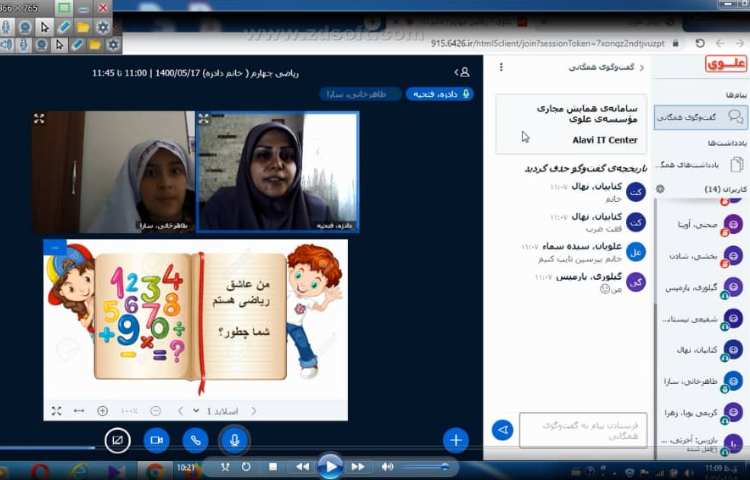Toggle webcam sharing in the conference controls
Screen dimensions: 750x480
tap(156, 440)
